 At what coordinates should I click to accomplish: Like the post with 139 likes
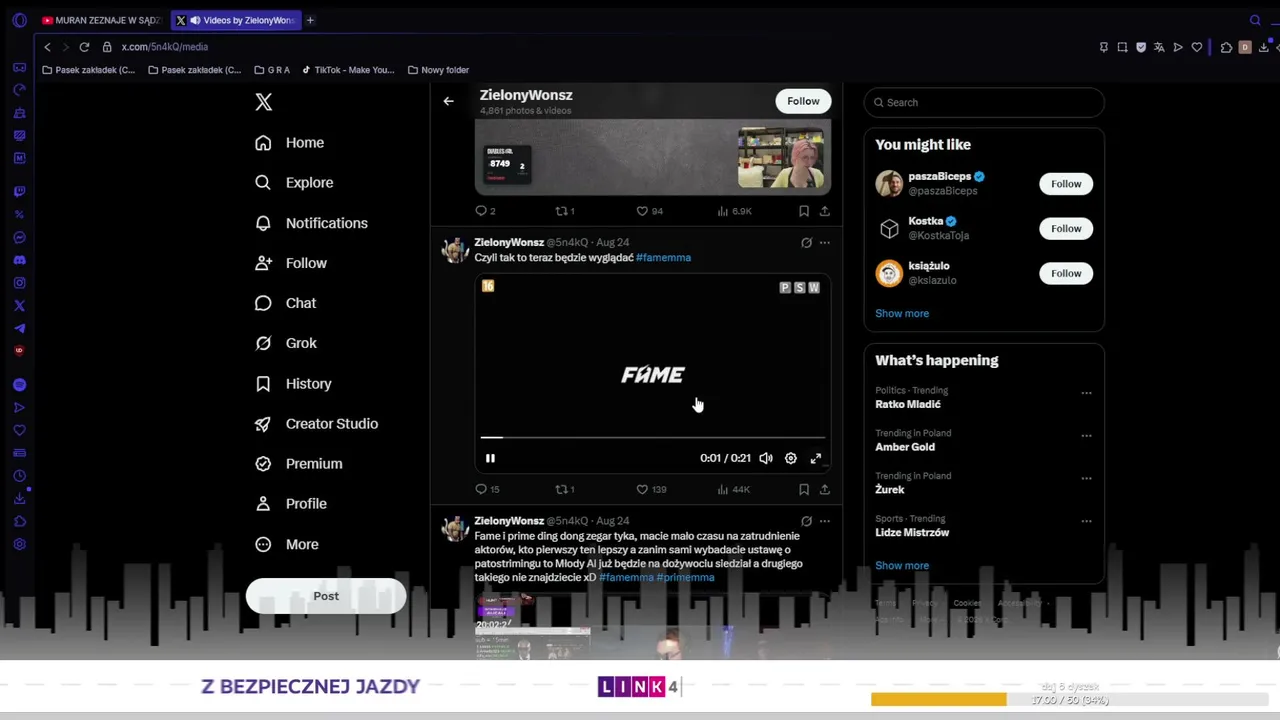click(642, 489)
